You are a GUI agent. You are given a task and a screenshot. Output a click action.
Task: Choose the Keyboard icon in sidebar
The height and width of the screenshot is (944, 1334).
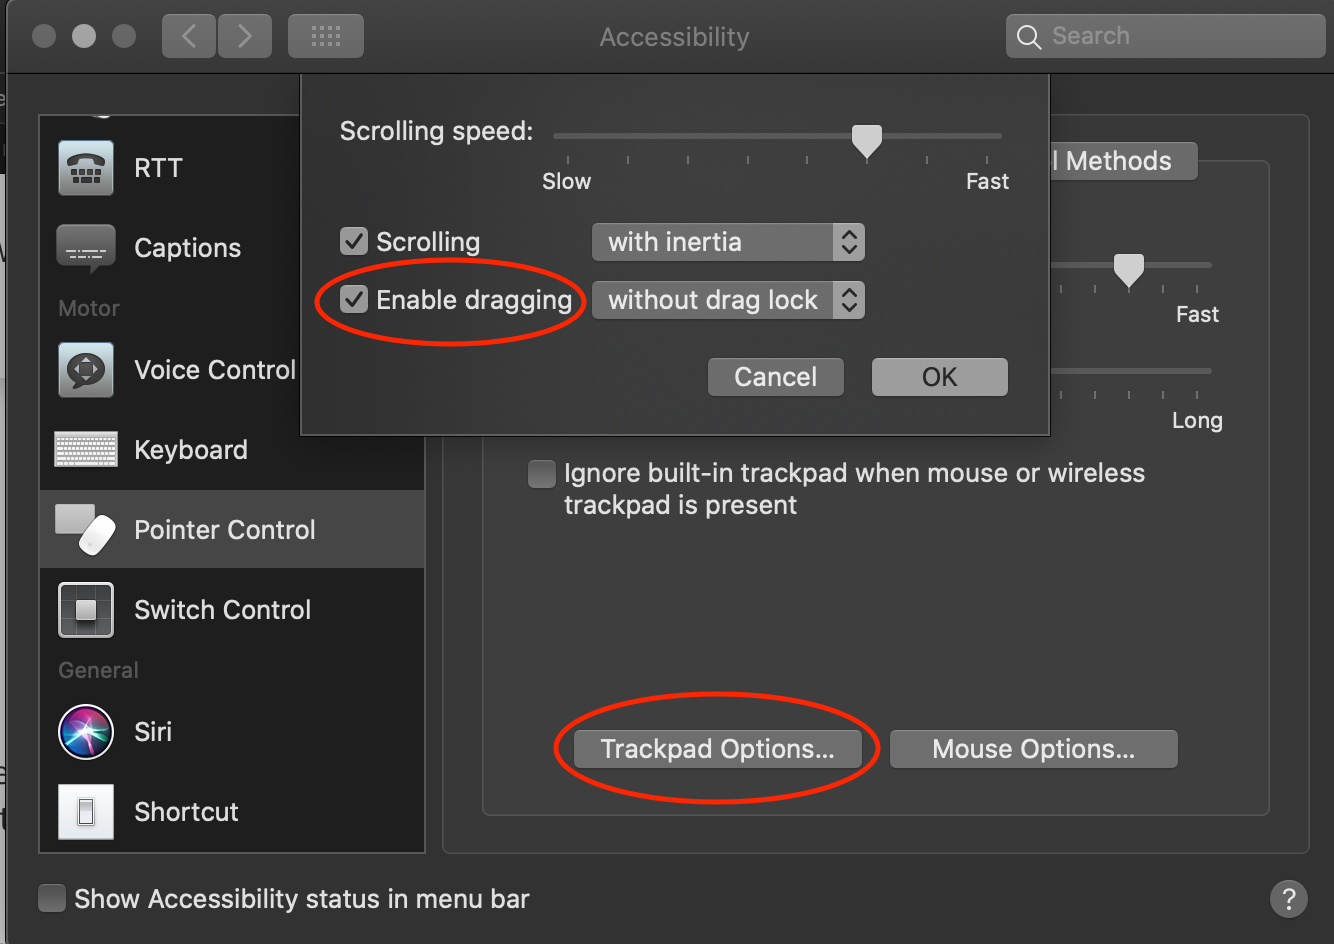pyautogui.click(x=86, y=450)
